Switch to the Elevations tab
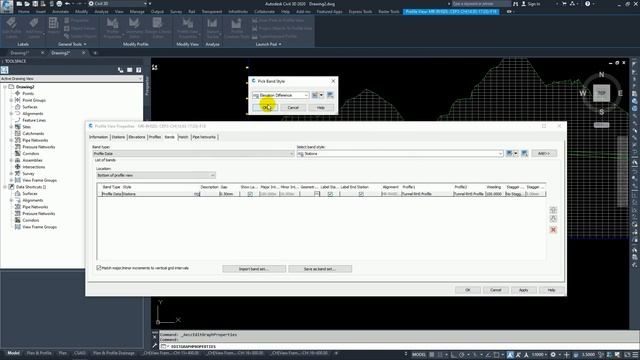The image size is (640, 360). pos(137,137)
